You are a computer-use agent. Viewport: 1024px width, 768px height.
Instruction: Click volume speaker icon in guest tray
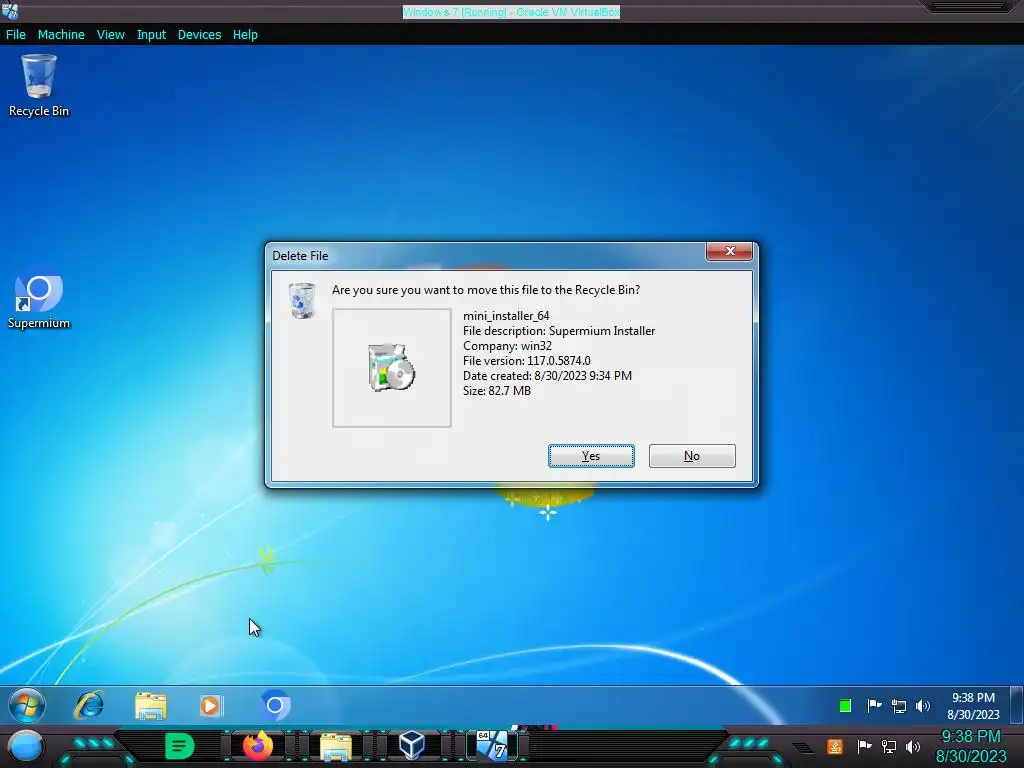pos(923,705)
